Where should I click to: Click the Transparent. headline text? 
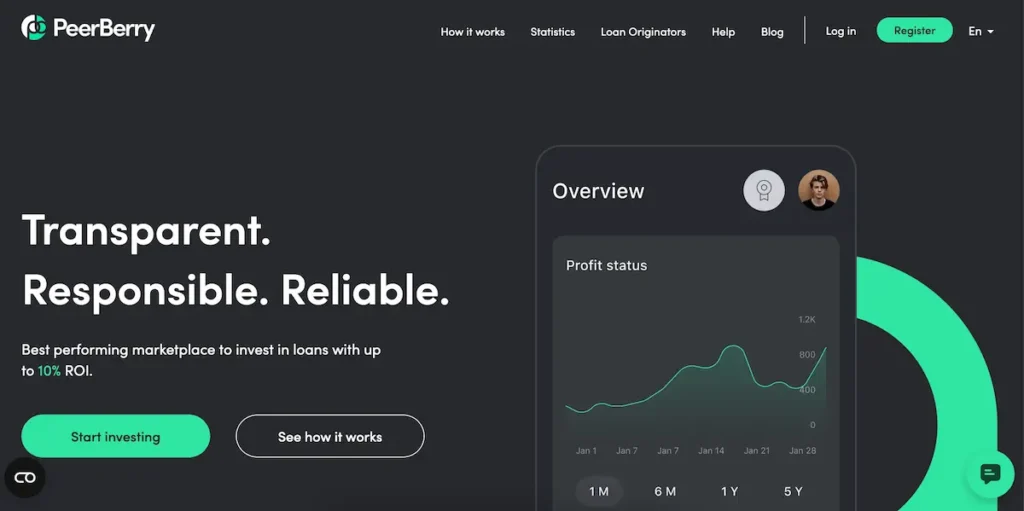click(146, 229)
